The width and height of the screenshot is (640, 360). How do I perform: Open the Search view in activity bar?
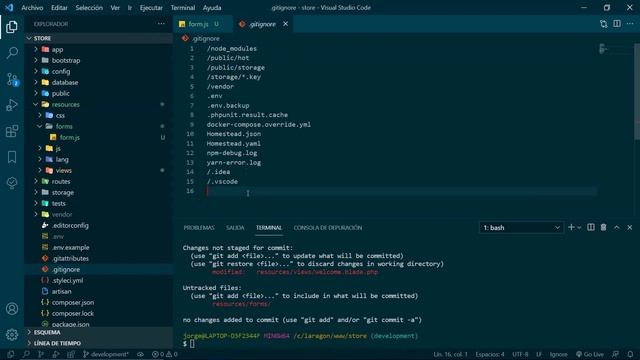pos(12,53)
